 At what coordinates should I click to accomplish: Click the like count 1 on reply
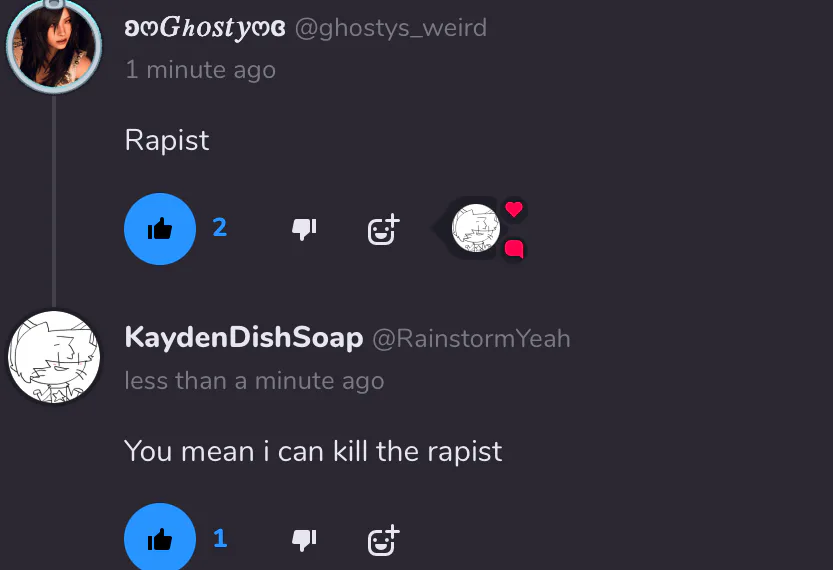220,539
